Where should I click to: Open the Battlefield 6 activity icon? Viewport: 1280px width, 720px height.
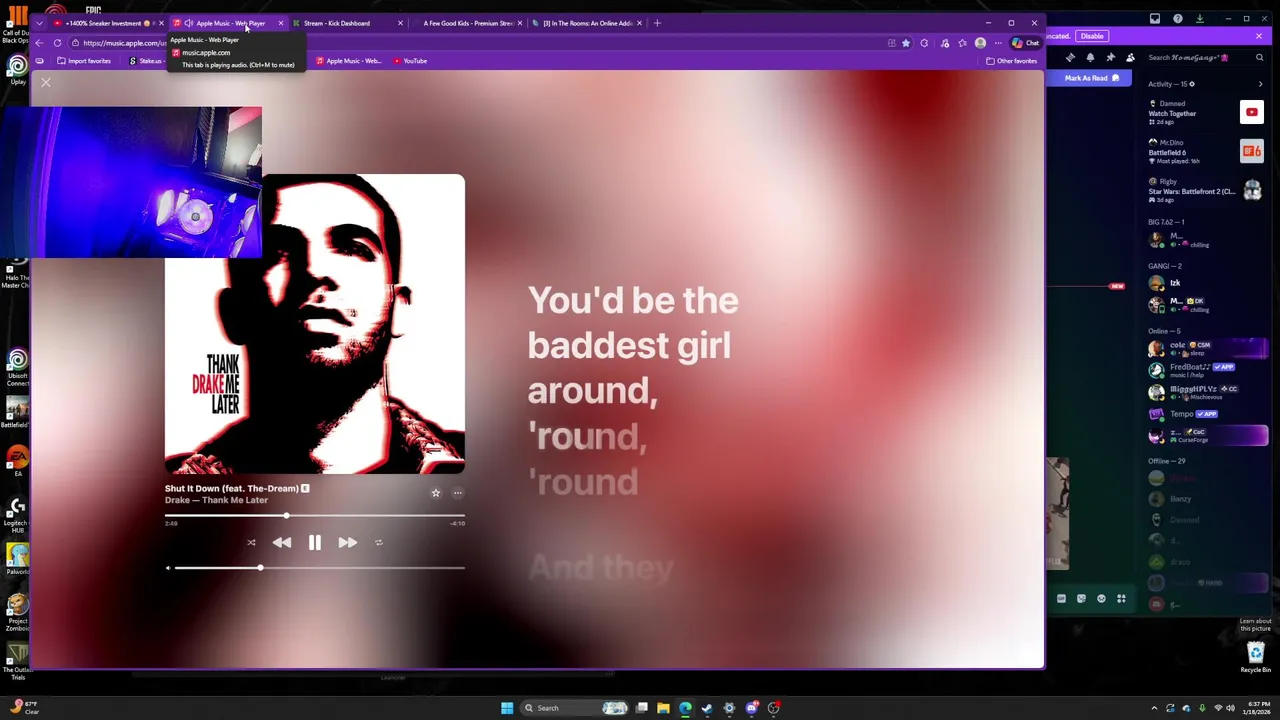pyautogui.click(x=1252, y=151)
